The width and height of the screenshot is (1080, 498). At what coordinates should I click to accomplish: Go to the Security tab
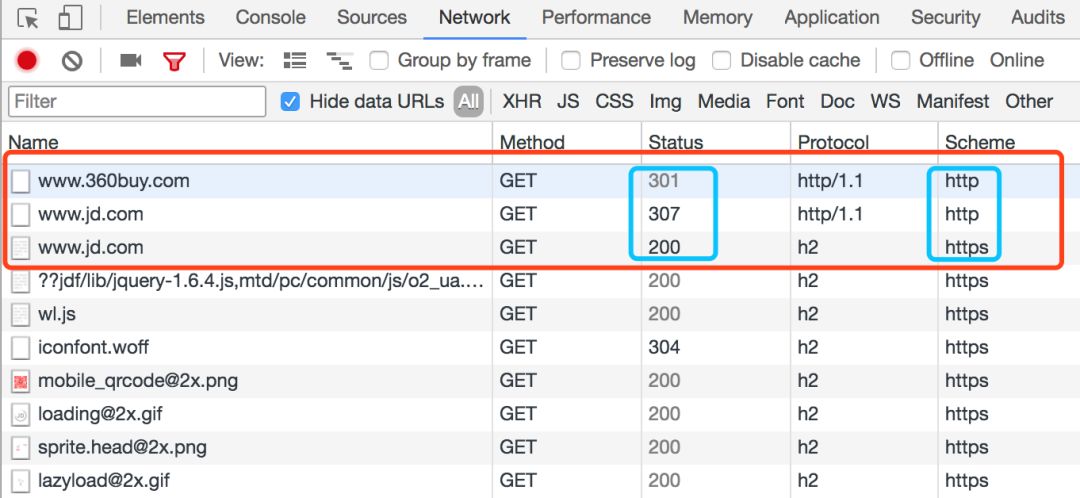click(x=946, y=18)
